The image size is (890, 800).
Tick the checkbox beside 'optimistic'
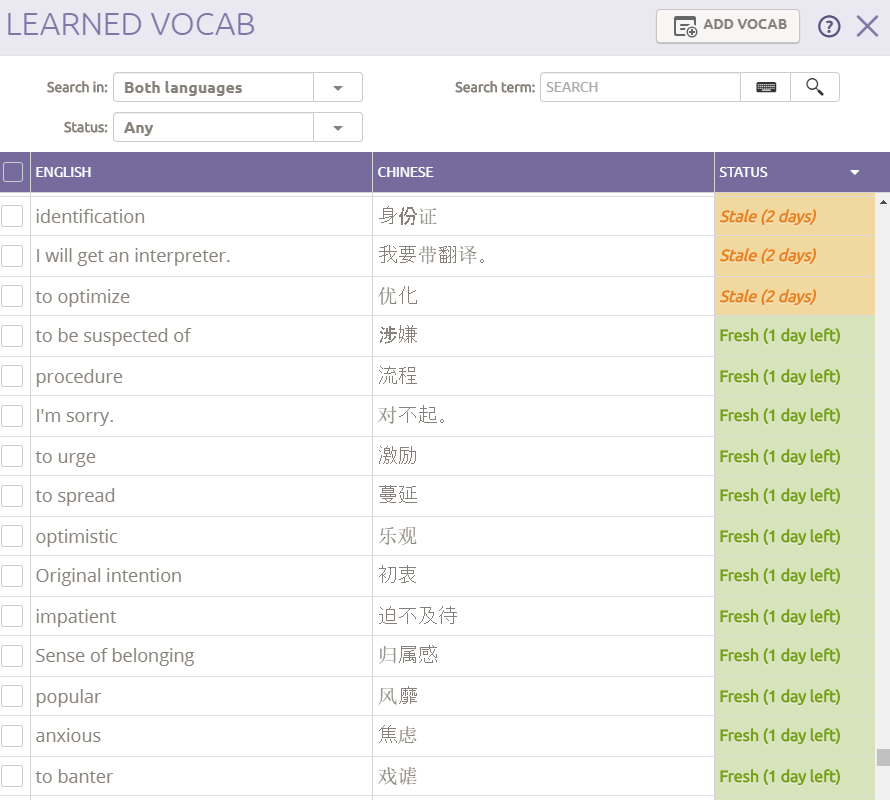click(x=12, y=536)
